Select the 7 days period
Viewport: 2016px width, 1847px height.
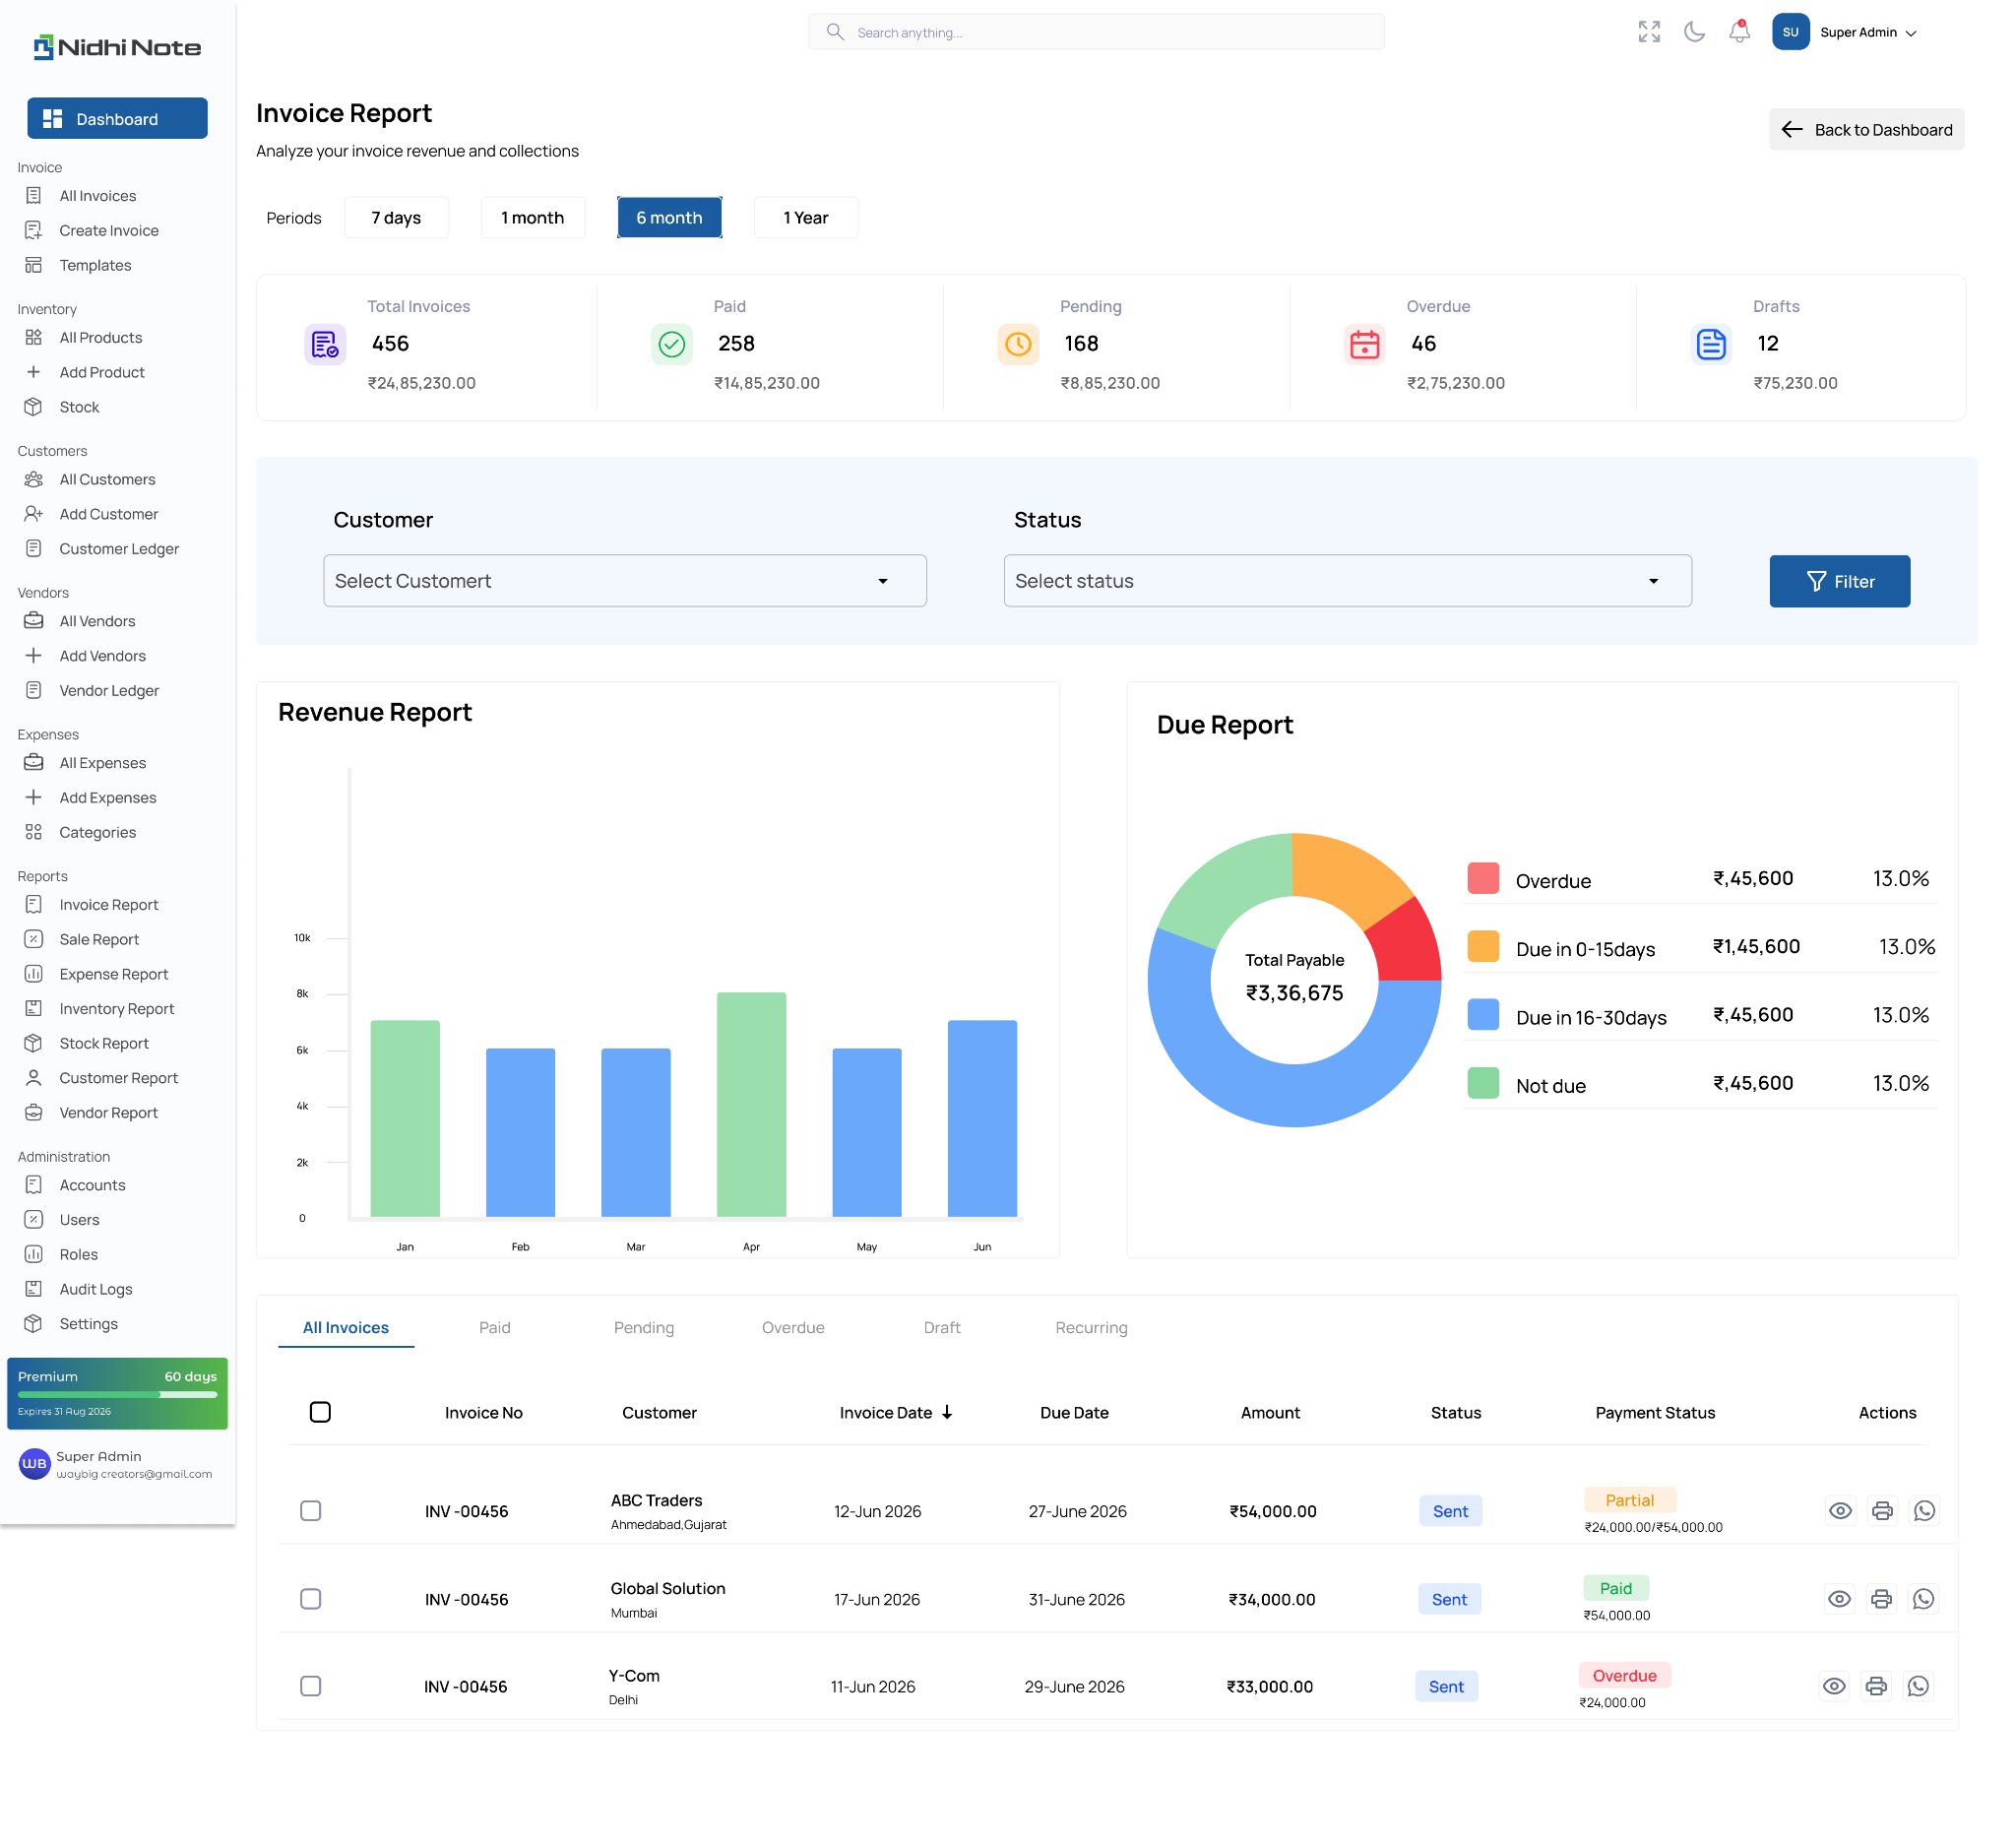coord(396,218)
